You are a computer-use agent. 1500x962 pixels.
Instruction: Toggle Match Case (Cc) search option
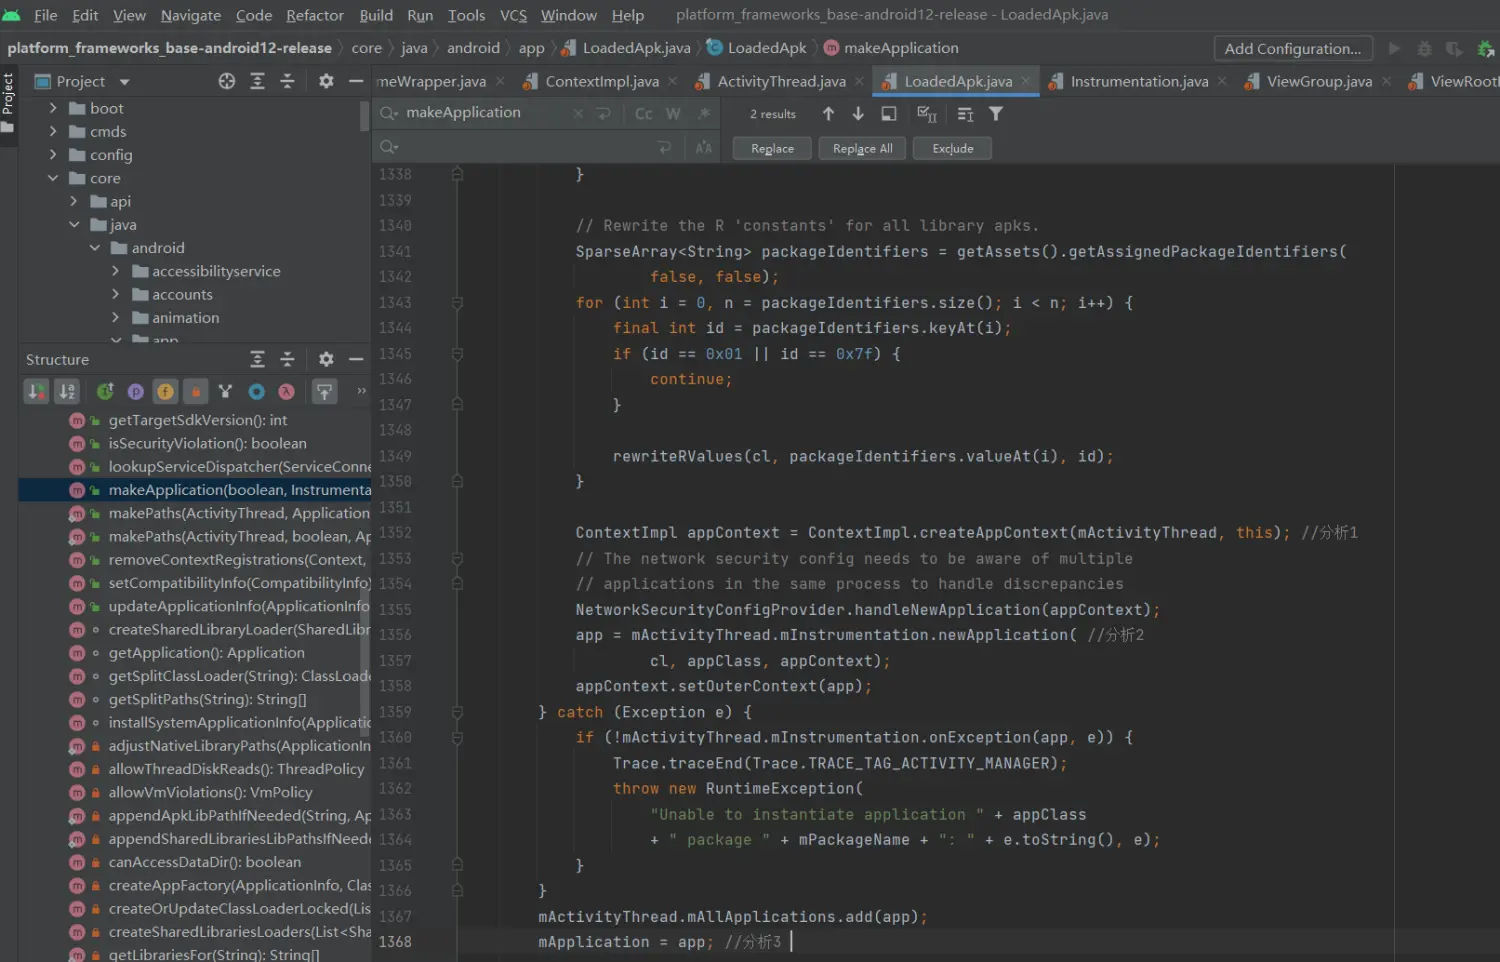(644, 114)
